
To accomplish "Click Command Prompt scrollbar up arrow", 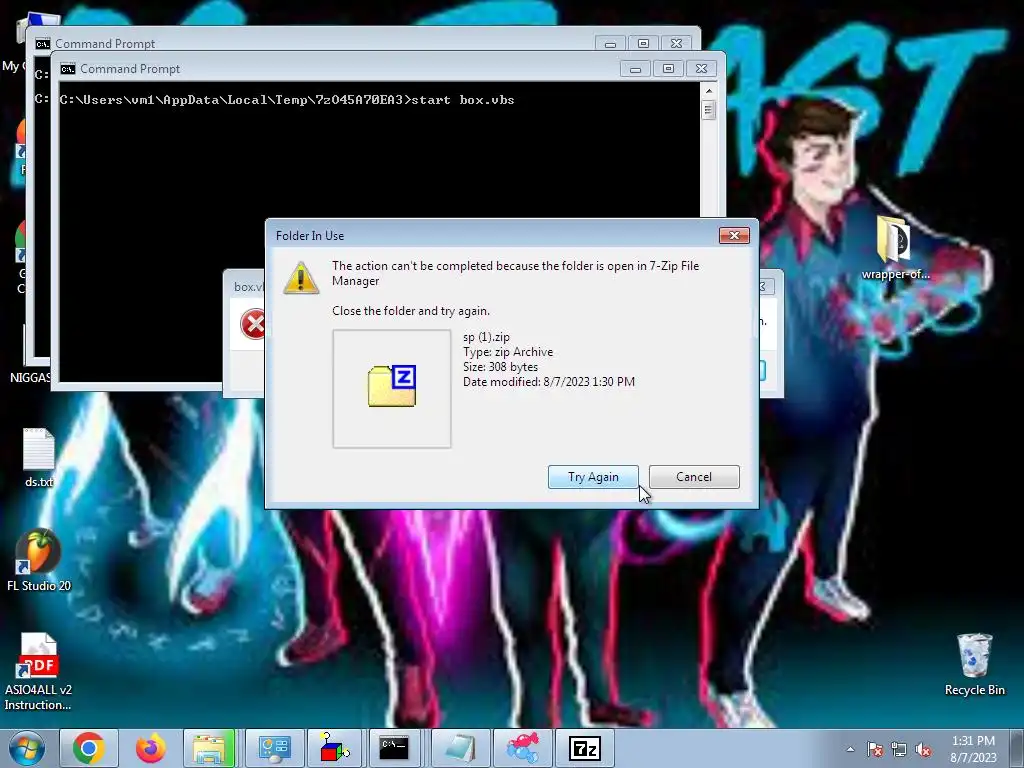I will (709, 90).
